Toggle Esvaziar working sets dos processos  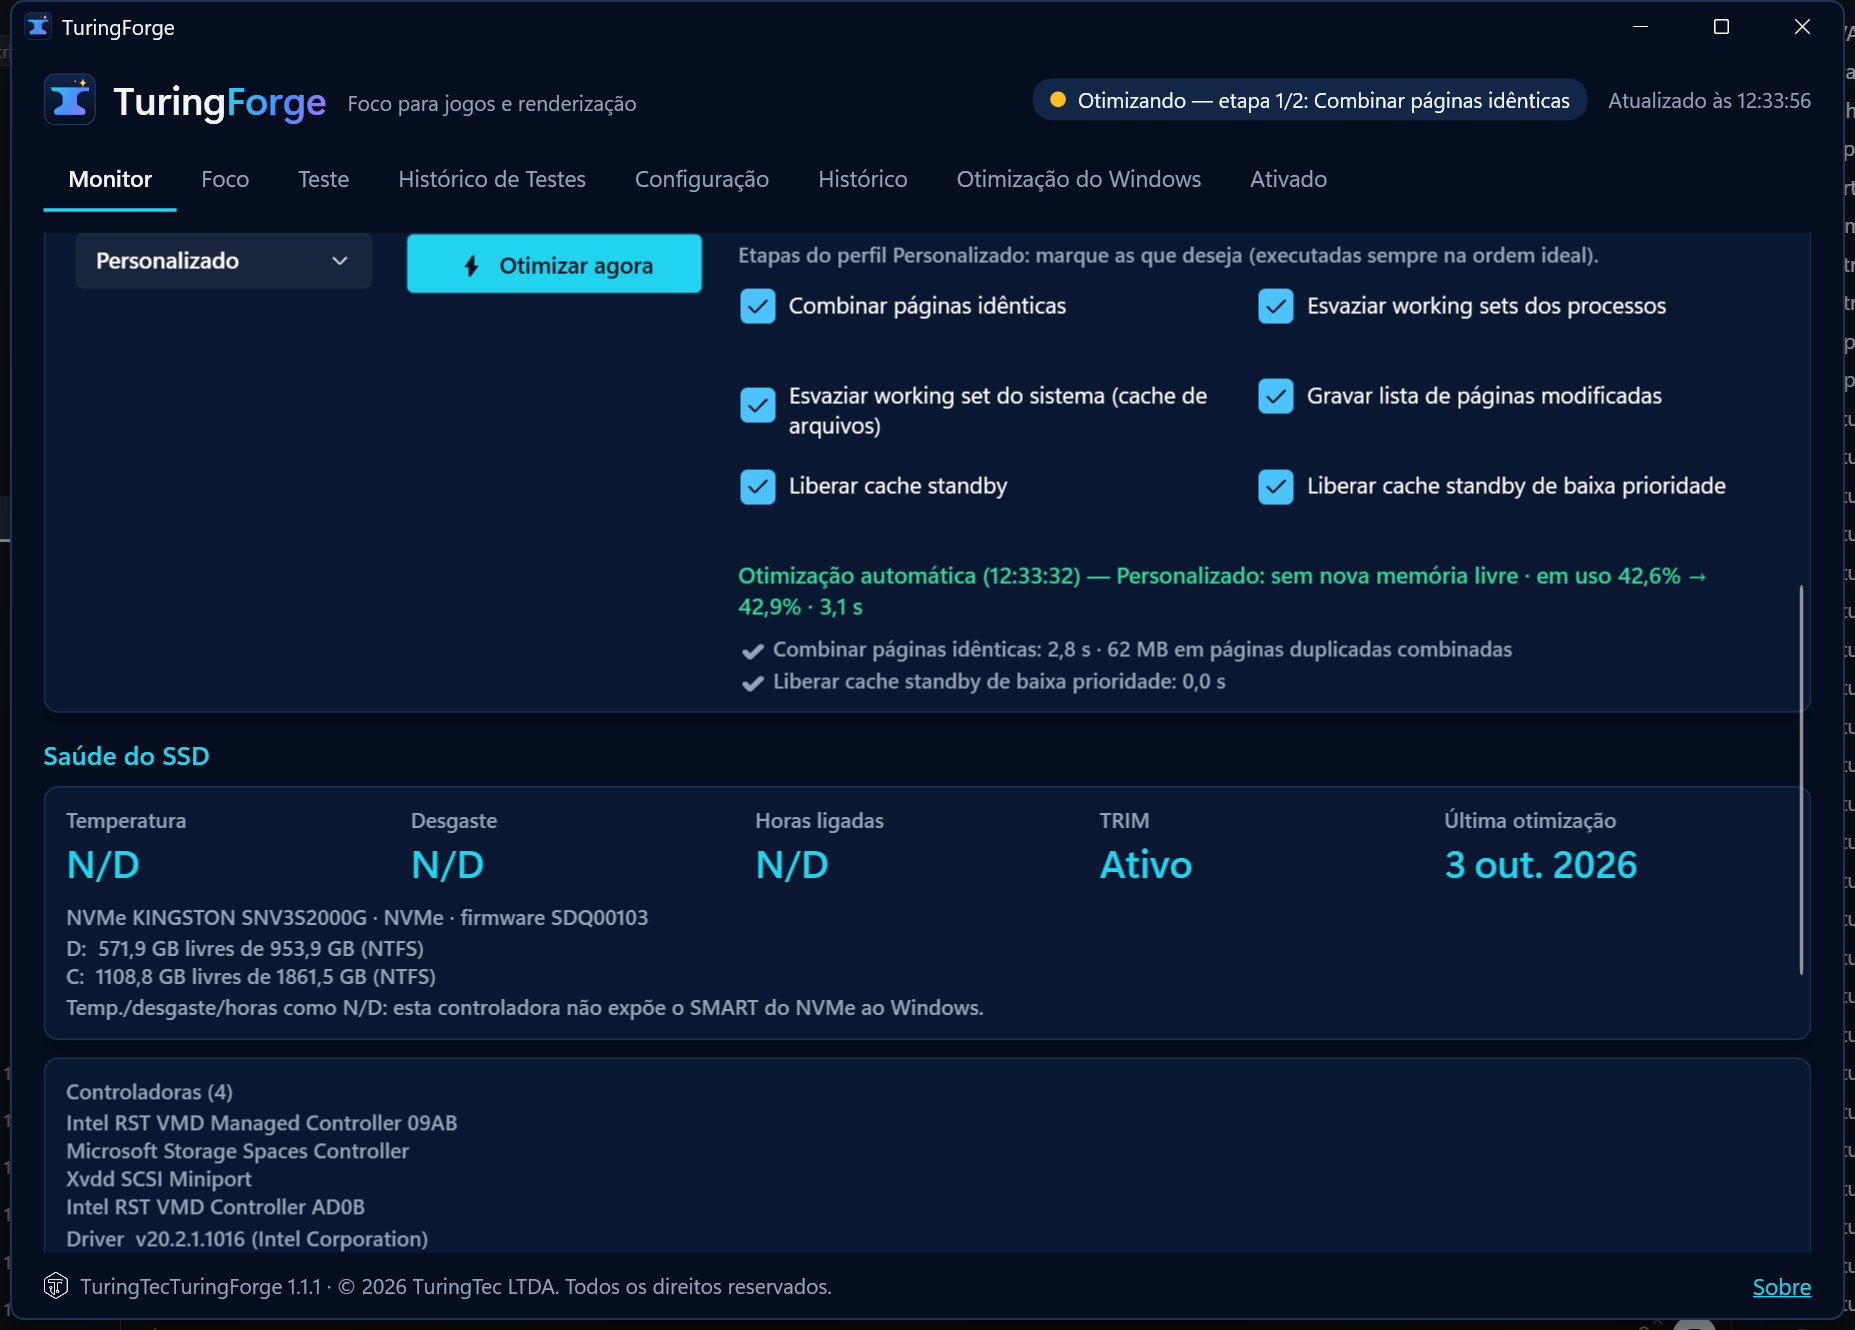click(x=1276, y=306)
